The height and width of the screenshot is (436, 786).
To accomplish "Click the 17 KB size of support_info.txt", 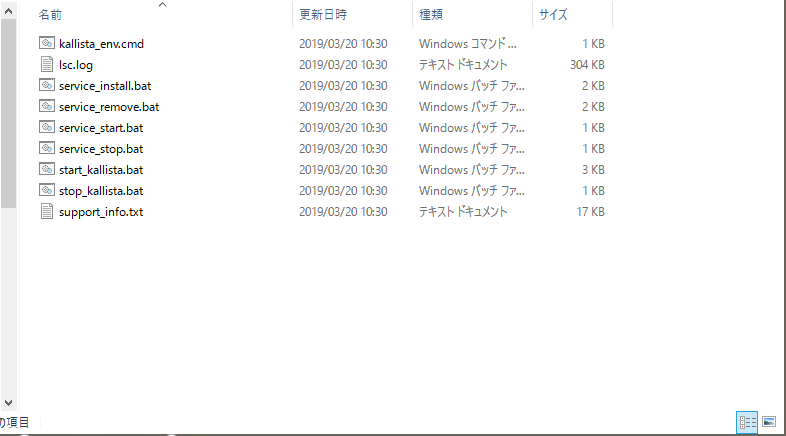I will tap(591, 212).
